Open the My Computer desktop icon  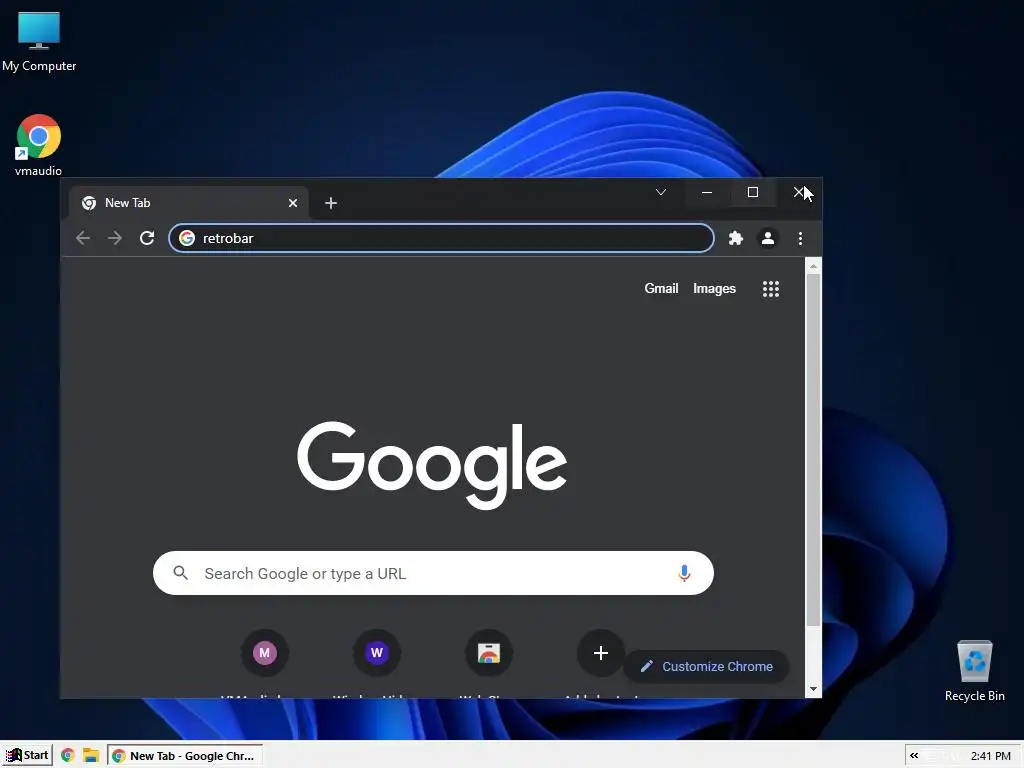coord(39,42)
